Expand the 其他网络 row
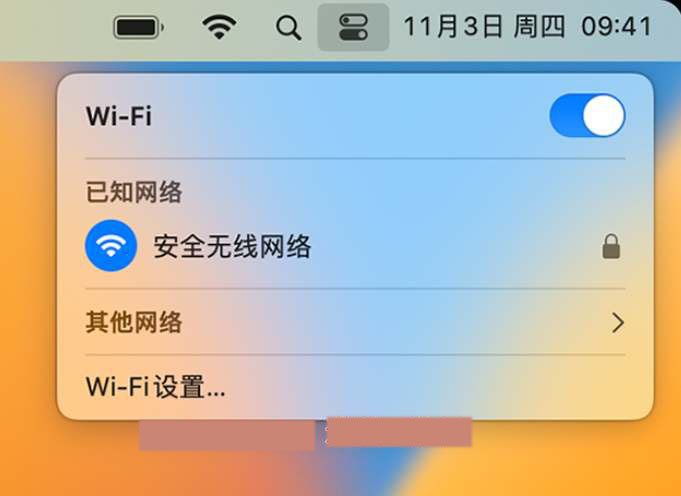The width and height of the screenshot is (681, 496). click(355, 322)
